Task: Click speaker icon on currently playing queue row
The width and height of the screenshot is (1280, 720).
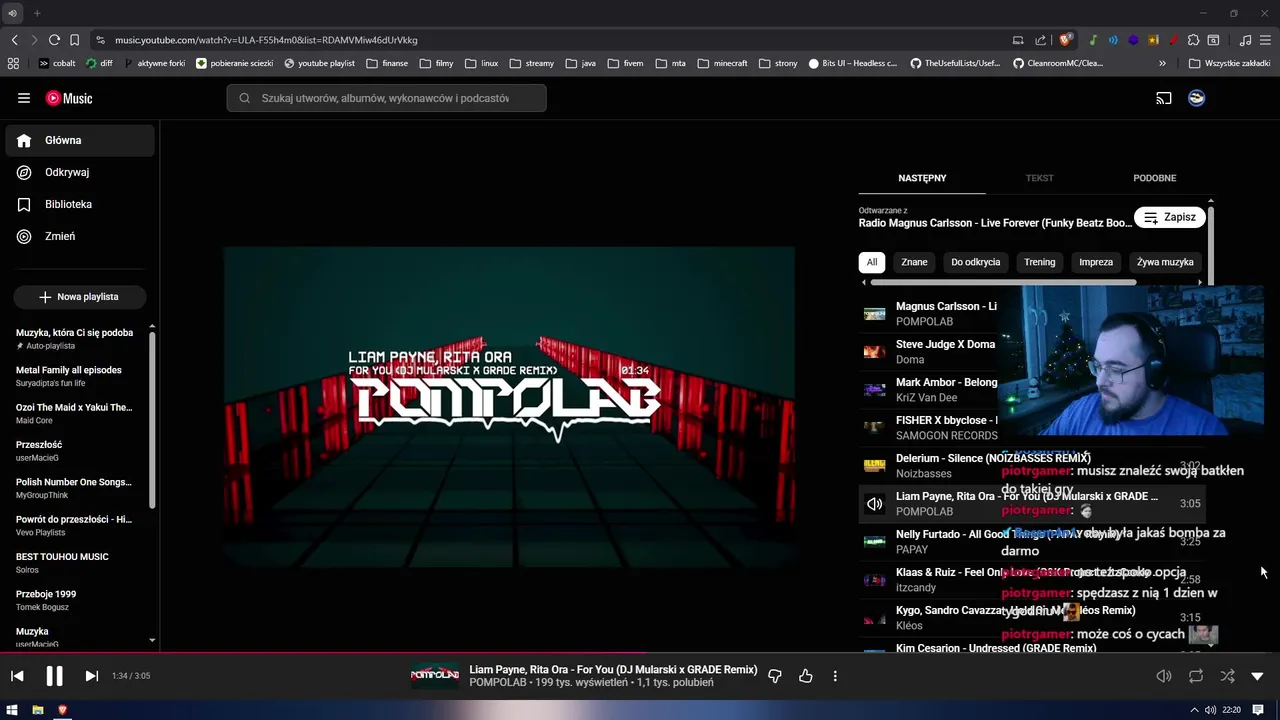Action: (x=875, y=503)
